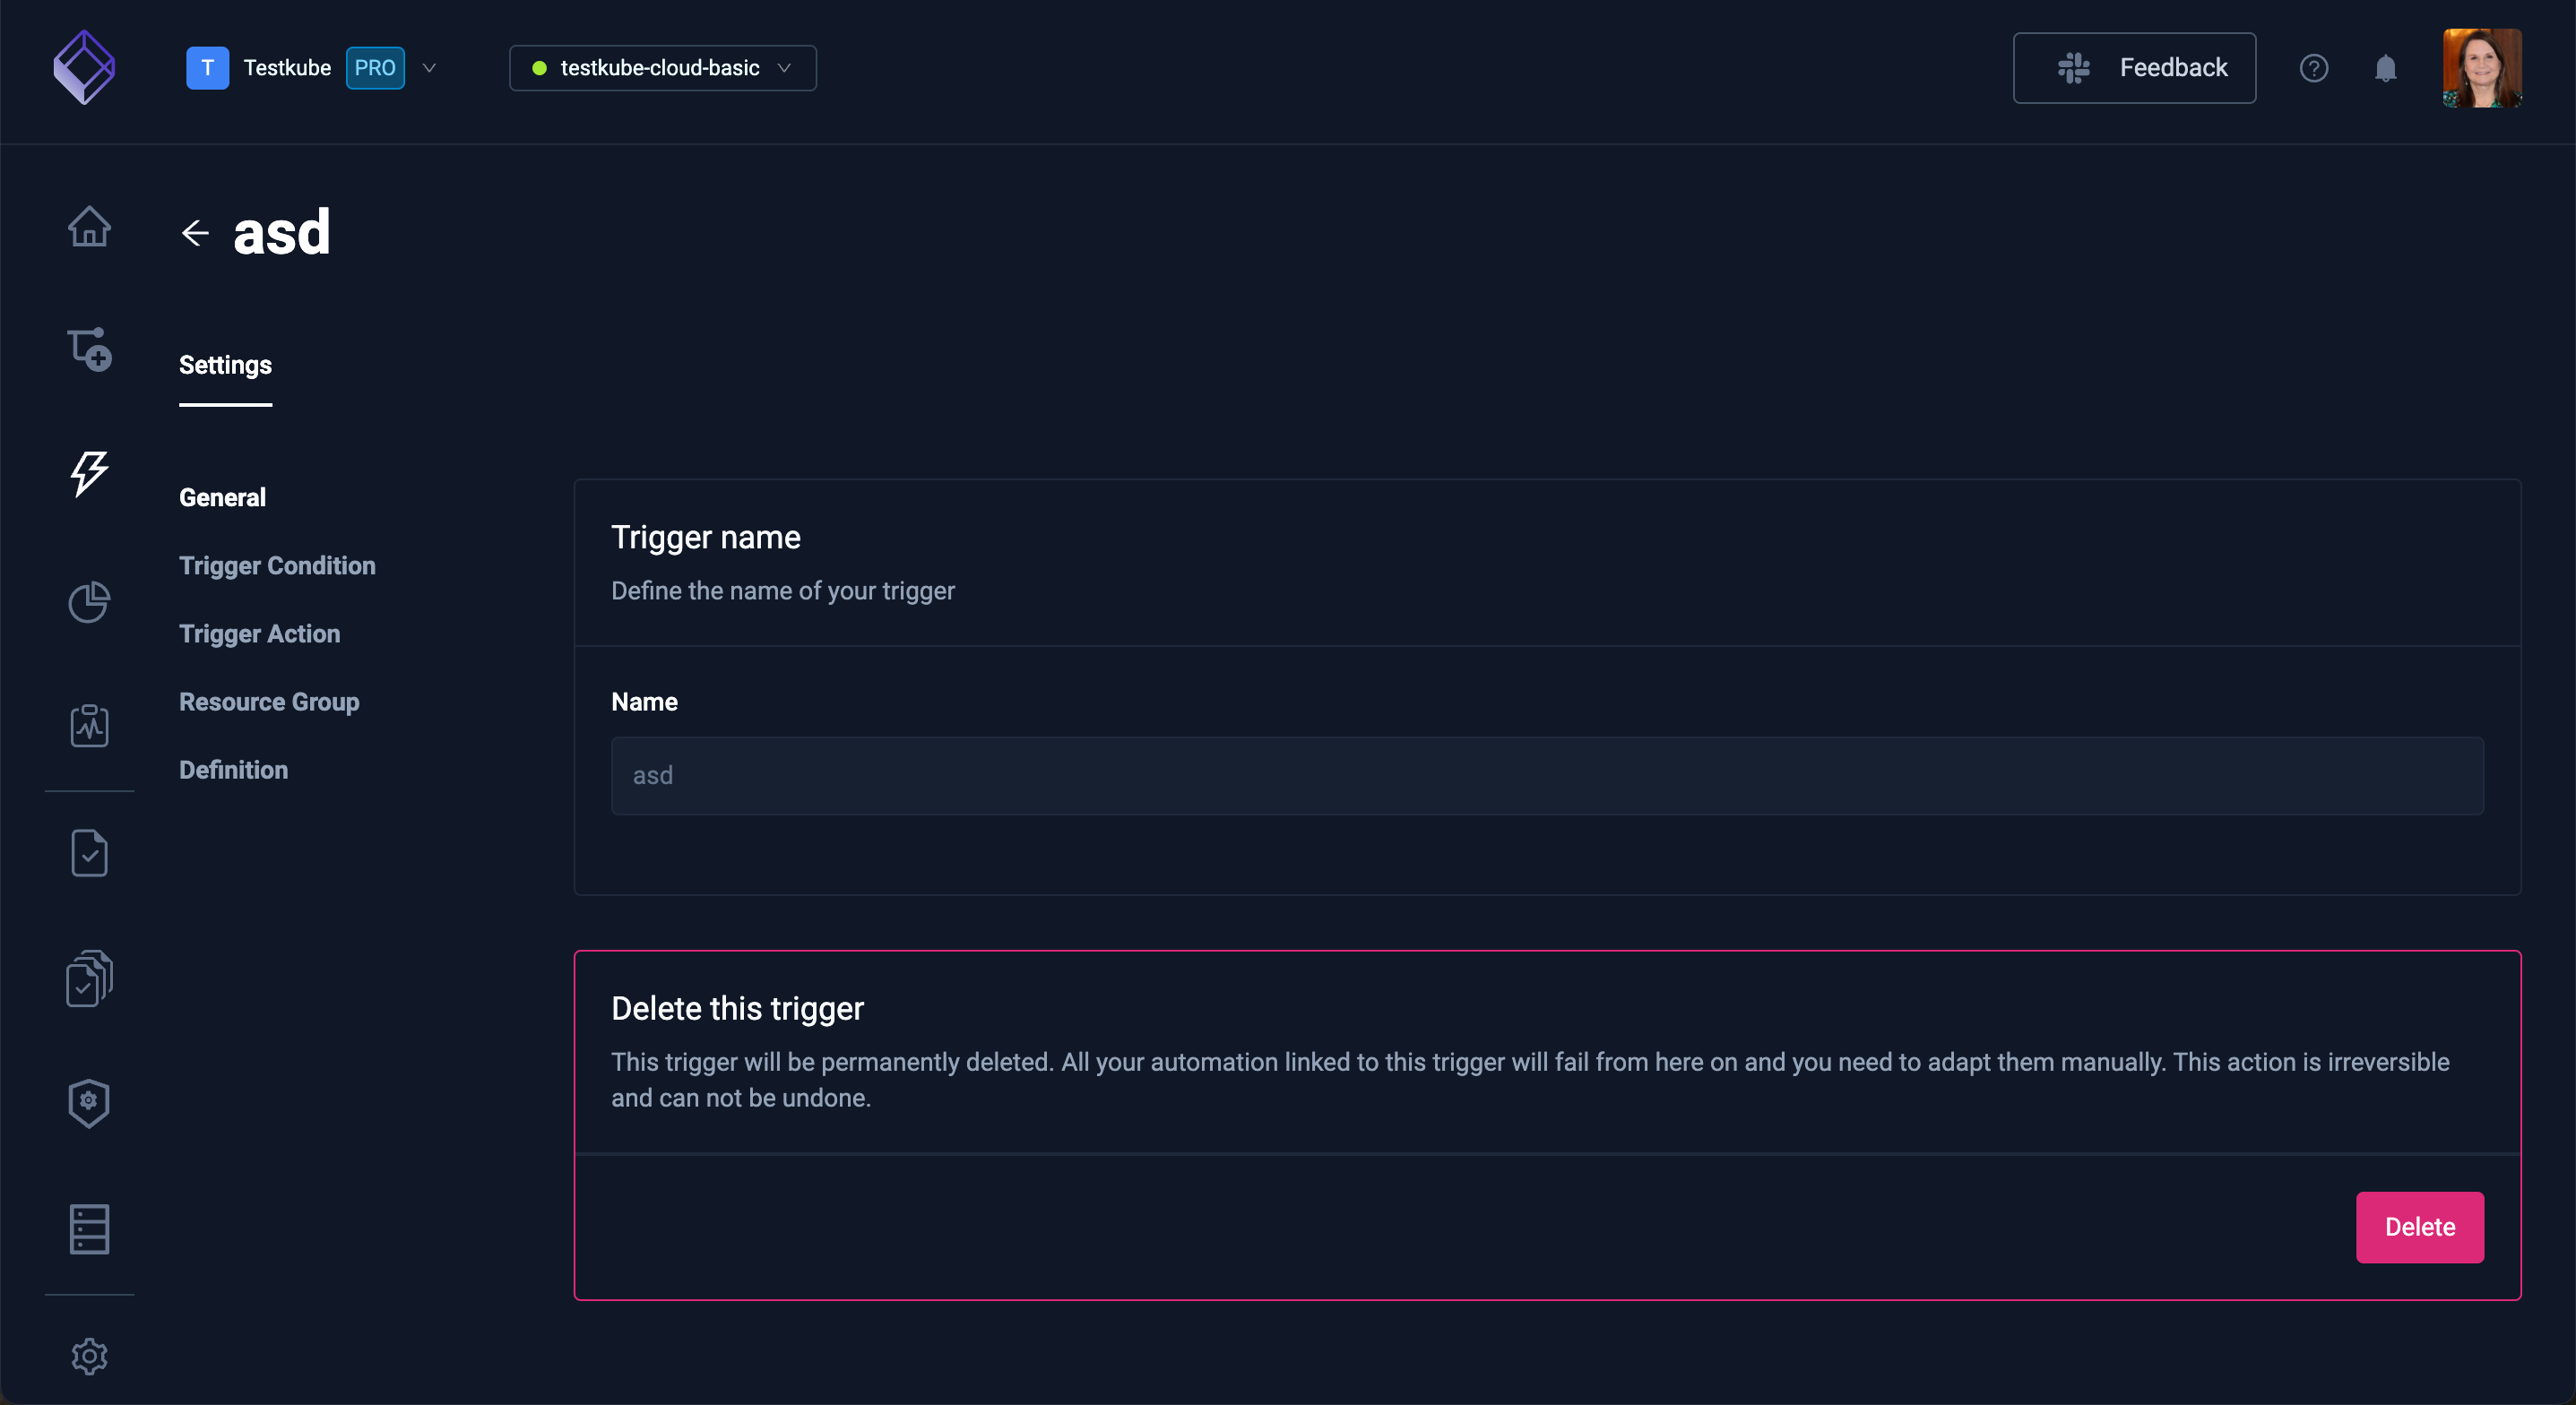Image resolution: width=2576 pixels, height=1405 pixels.
Task: Click the Definition tab
Action: [234, 770]
